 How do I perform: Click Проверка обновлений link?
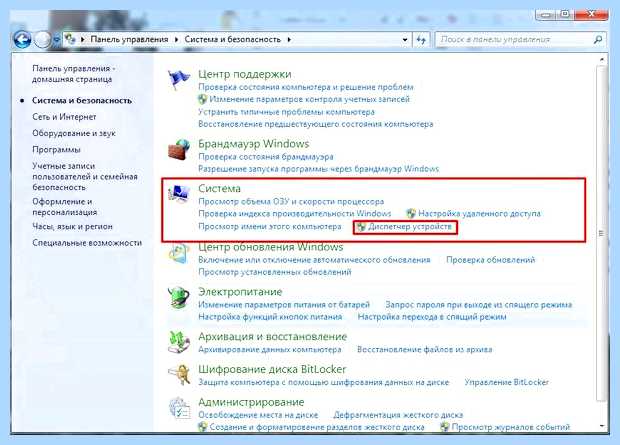(x=490, y=260)
